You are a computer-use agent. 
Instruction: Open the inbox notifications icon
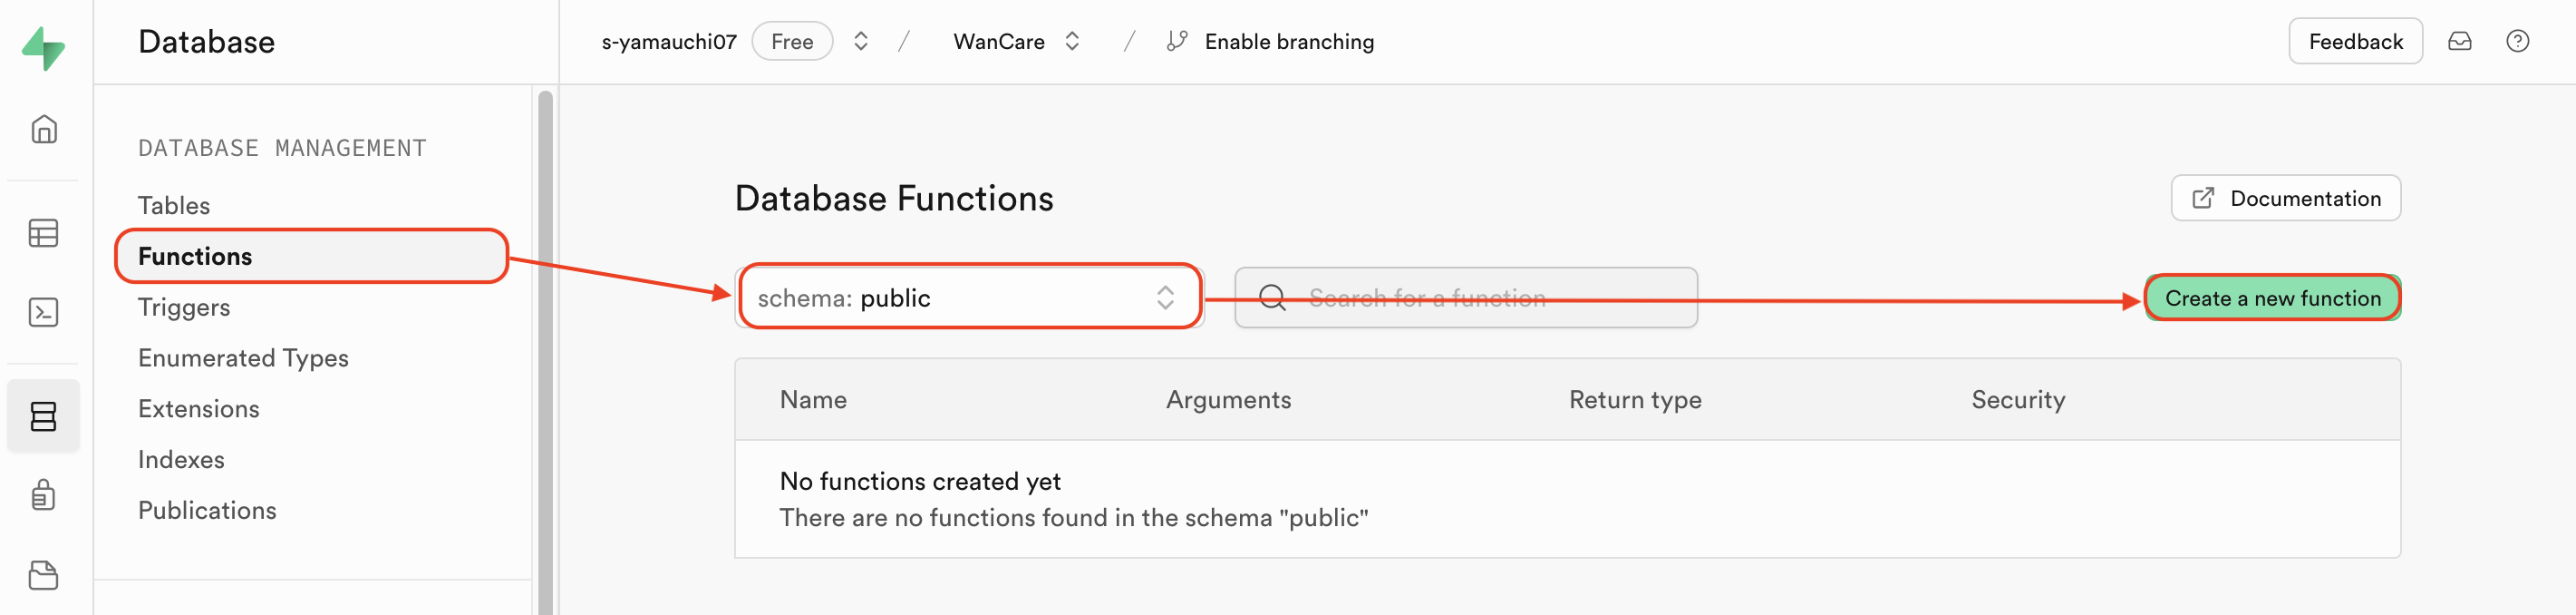point(2459,42)
